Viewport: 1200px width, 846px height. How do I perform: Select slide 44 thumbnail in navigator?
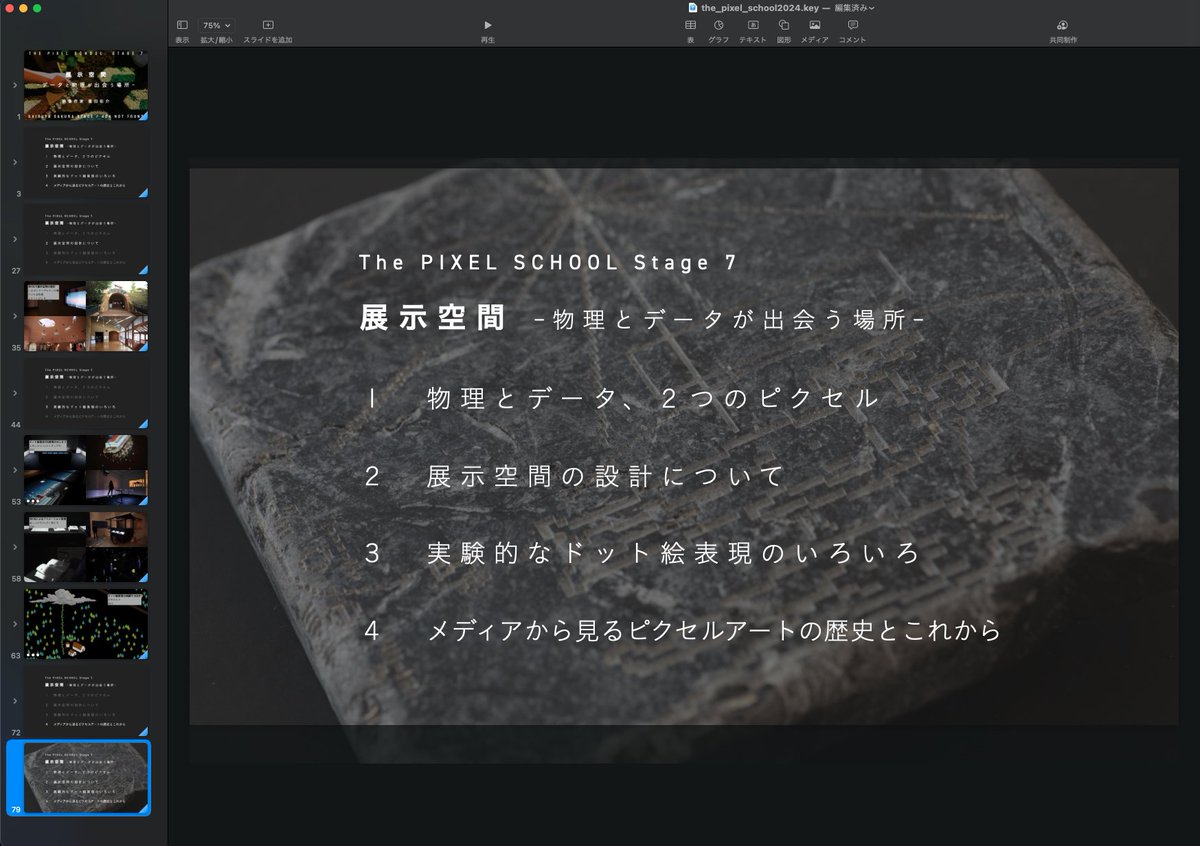(86, 393)
